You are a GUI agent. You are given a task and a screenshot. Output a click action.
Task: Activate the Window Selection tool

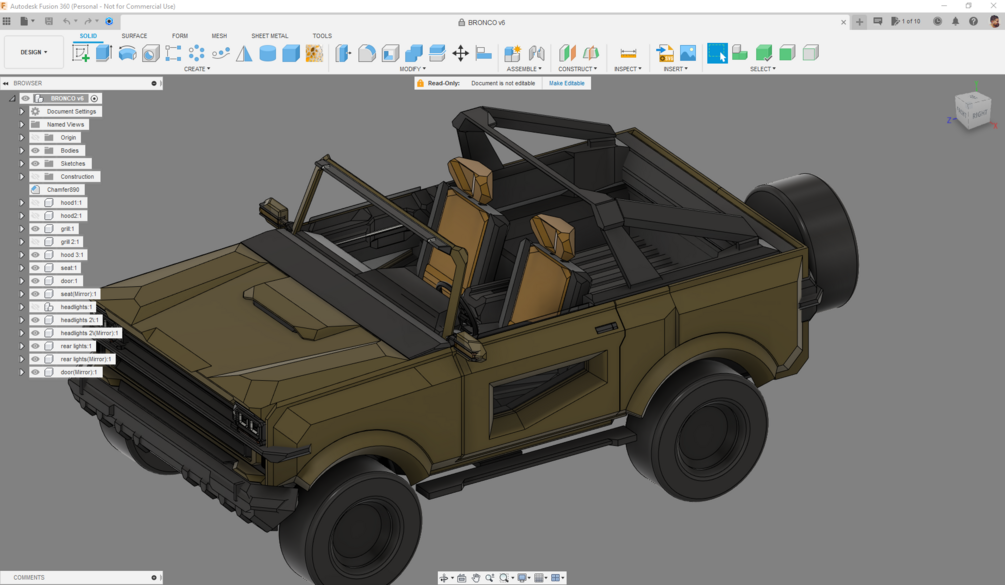point(717,53)
